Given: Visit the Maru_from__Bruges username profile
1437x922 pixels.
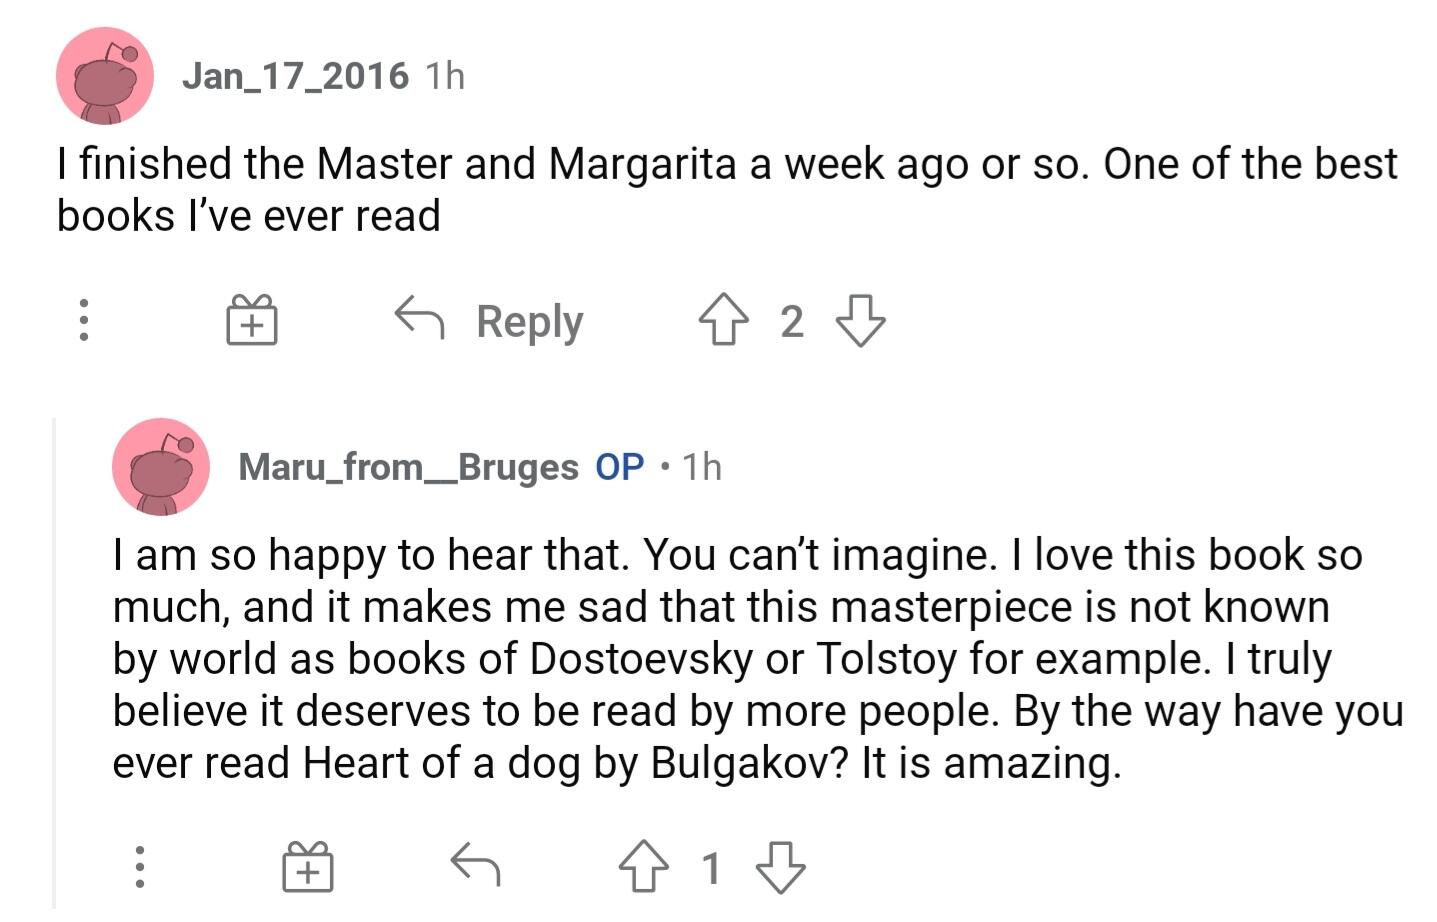Looking at the screenshot, I should 408,467.
